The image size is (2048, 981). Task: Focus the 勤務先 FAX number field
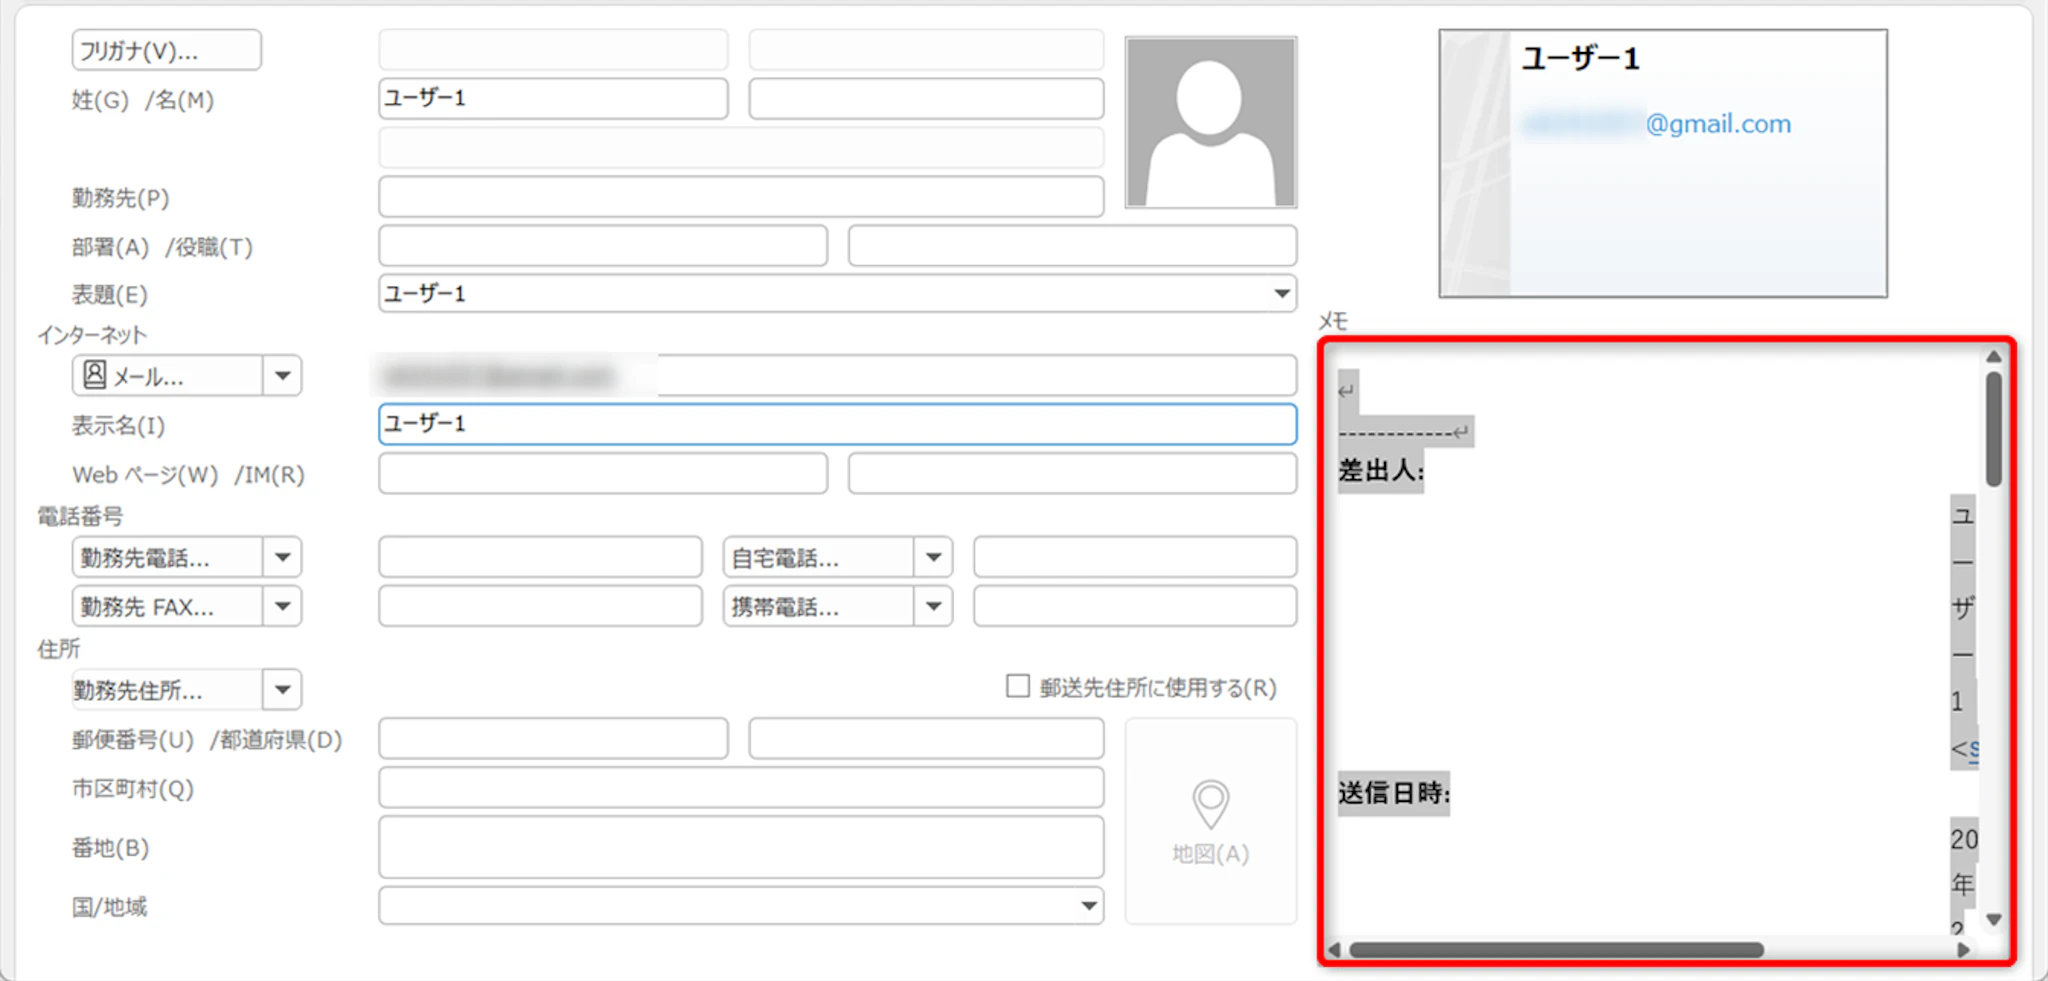coord(540,606)
